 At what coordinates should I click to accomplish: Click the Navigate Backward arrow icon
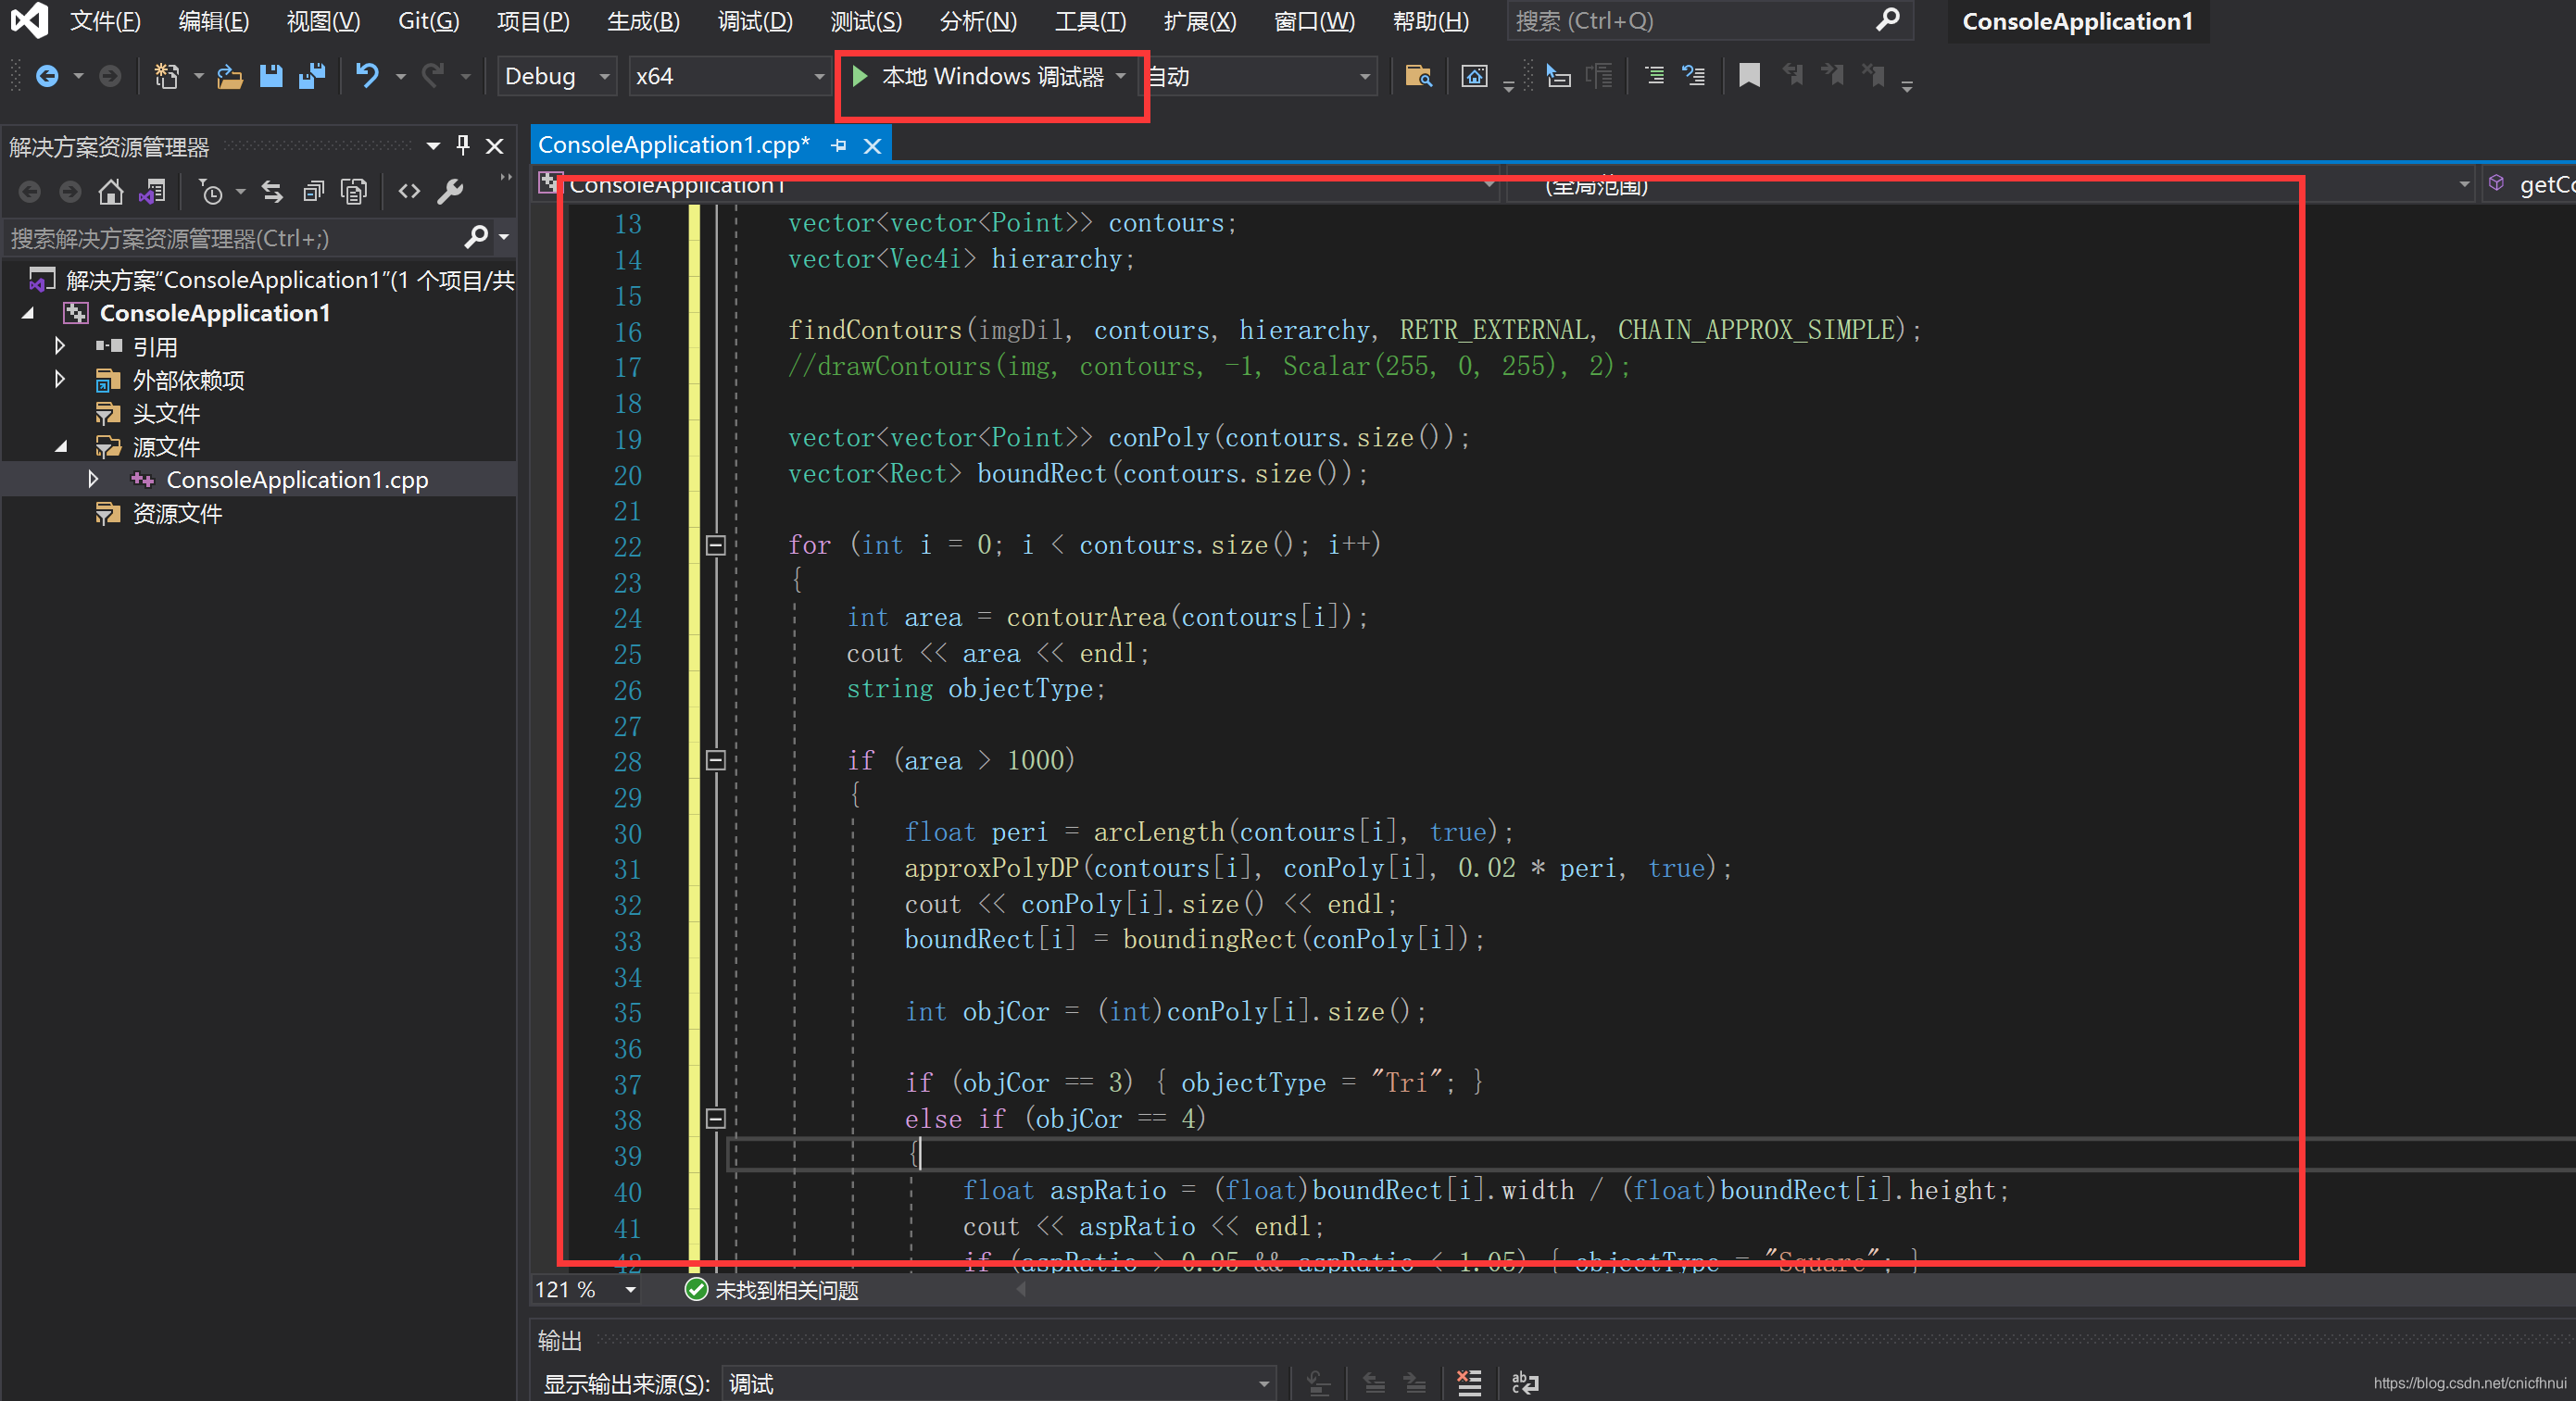[x=46, y=76]
